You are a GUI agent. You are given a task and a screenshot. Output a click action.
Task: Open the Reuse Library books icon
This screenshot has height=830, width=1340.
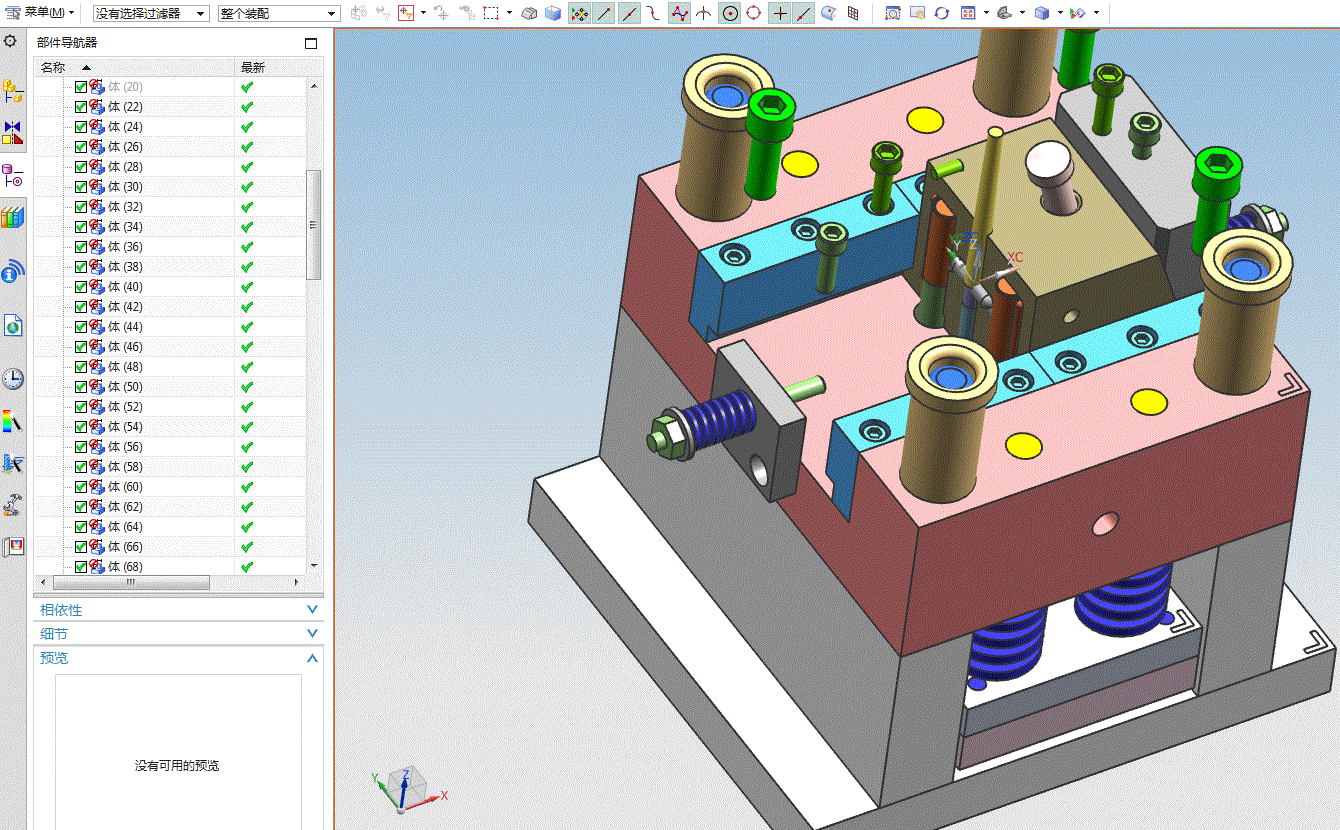click(x=13, y=218)
